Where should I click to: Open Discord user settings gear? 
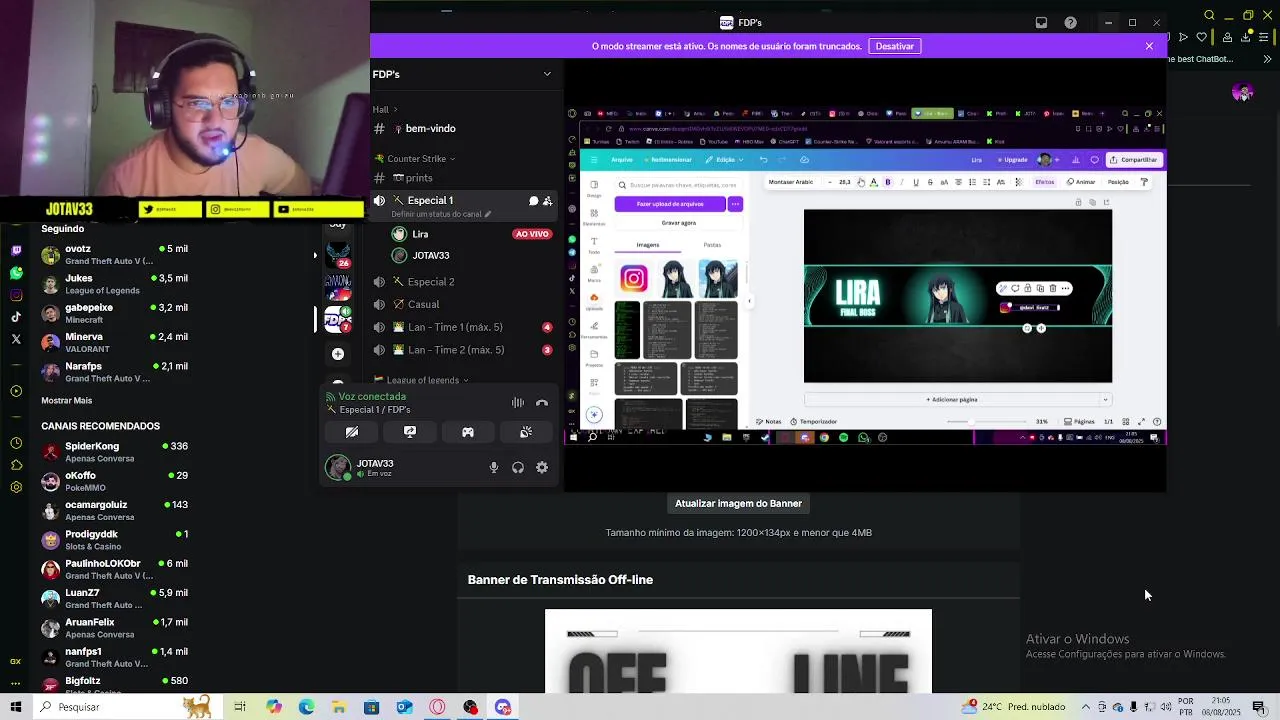point(542,467)
